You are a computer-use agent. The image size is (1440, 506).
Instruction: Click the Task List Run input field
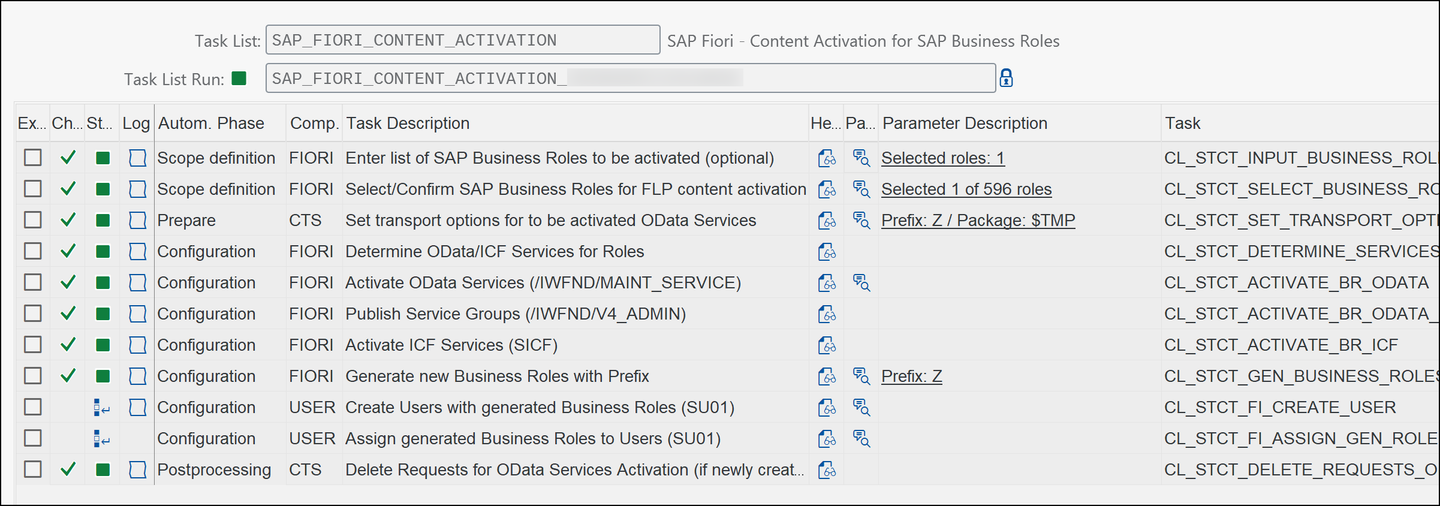[630, 78]
